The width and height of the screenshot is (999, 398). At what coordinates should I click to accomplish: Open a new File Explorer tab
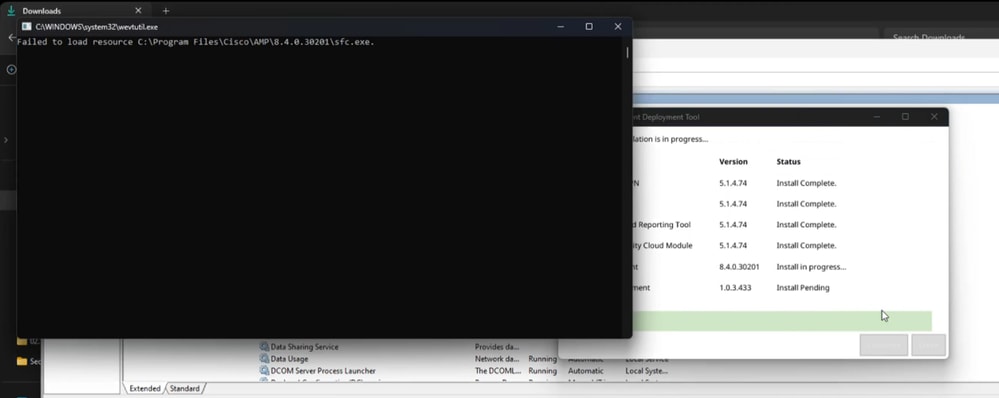pos(166,11)
